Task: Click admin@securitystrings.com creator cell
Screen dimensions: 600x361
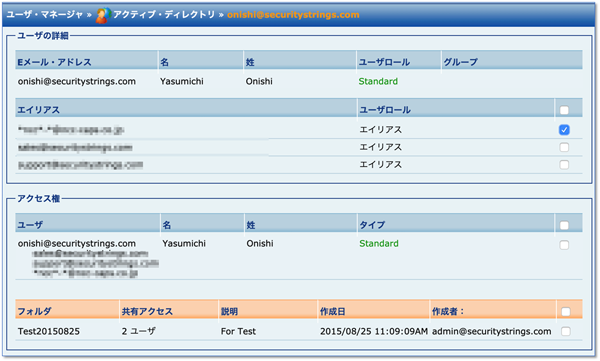Action: click(492, 332)
